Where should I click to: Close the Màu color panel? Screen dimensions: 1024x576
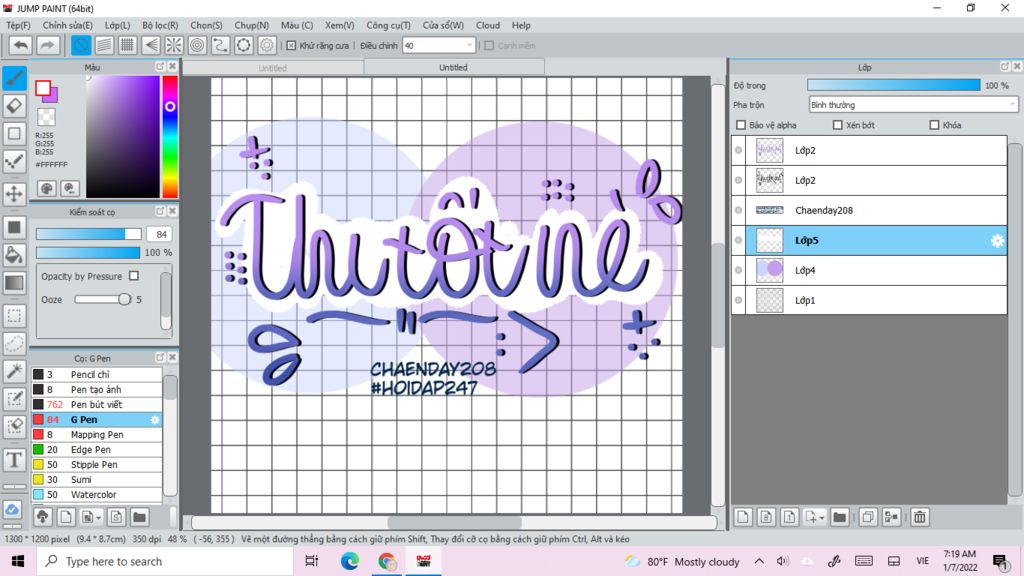pyautogui.click(x=172, y=67)
